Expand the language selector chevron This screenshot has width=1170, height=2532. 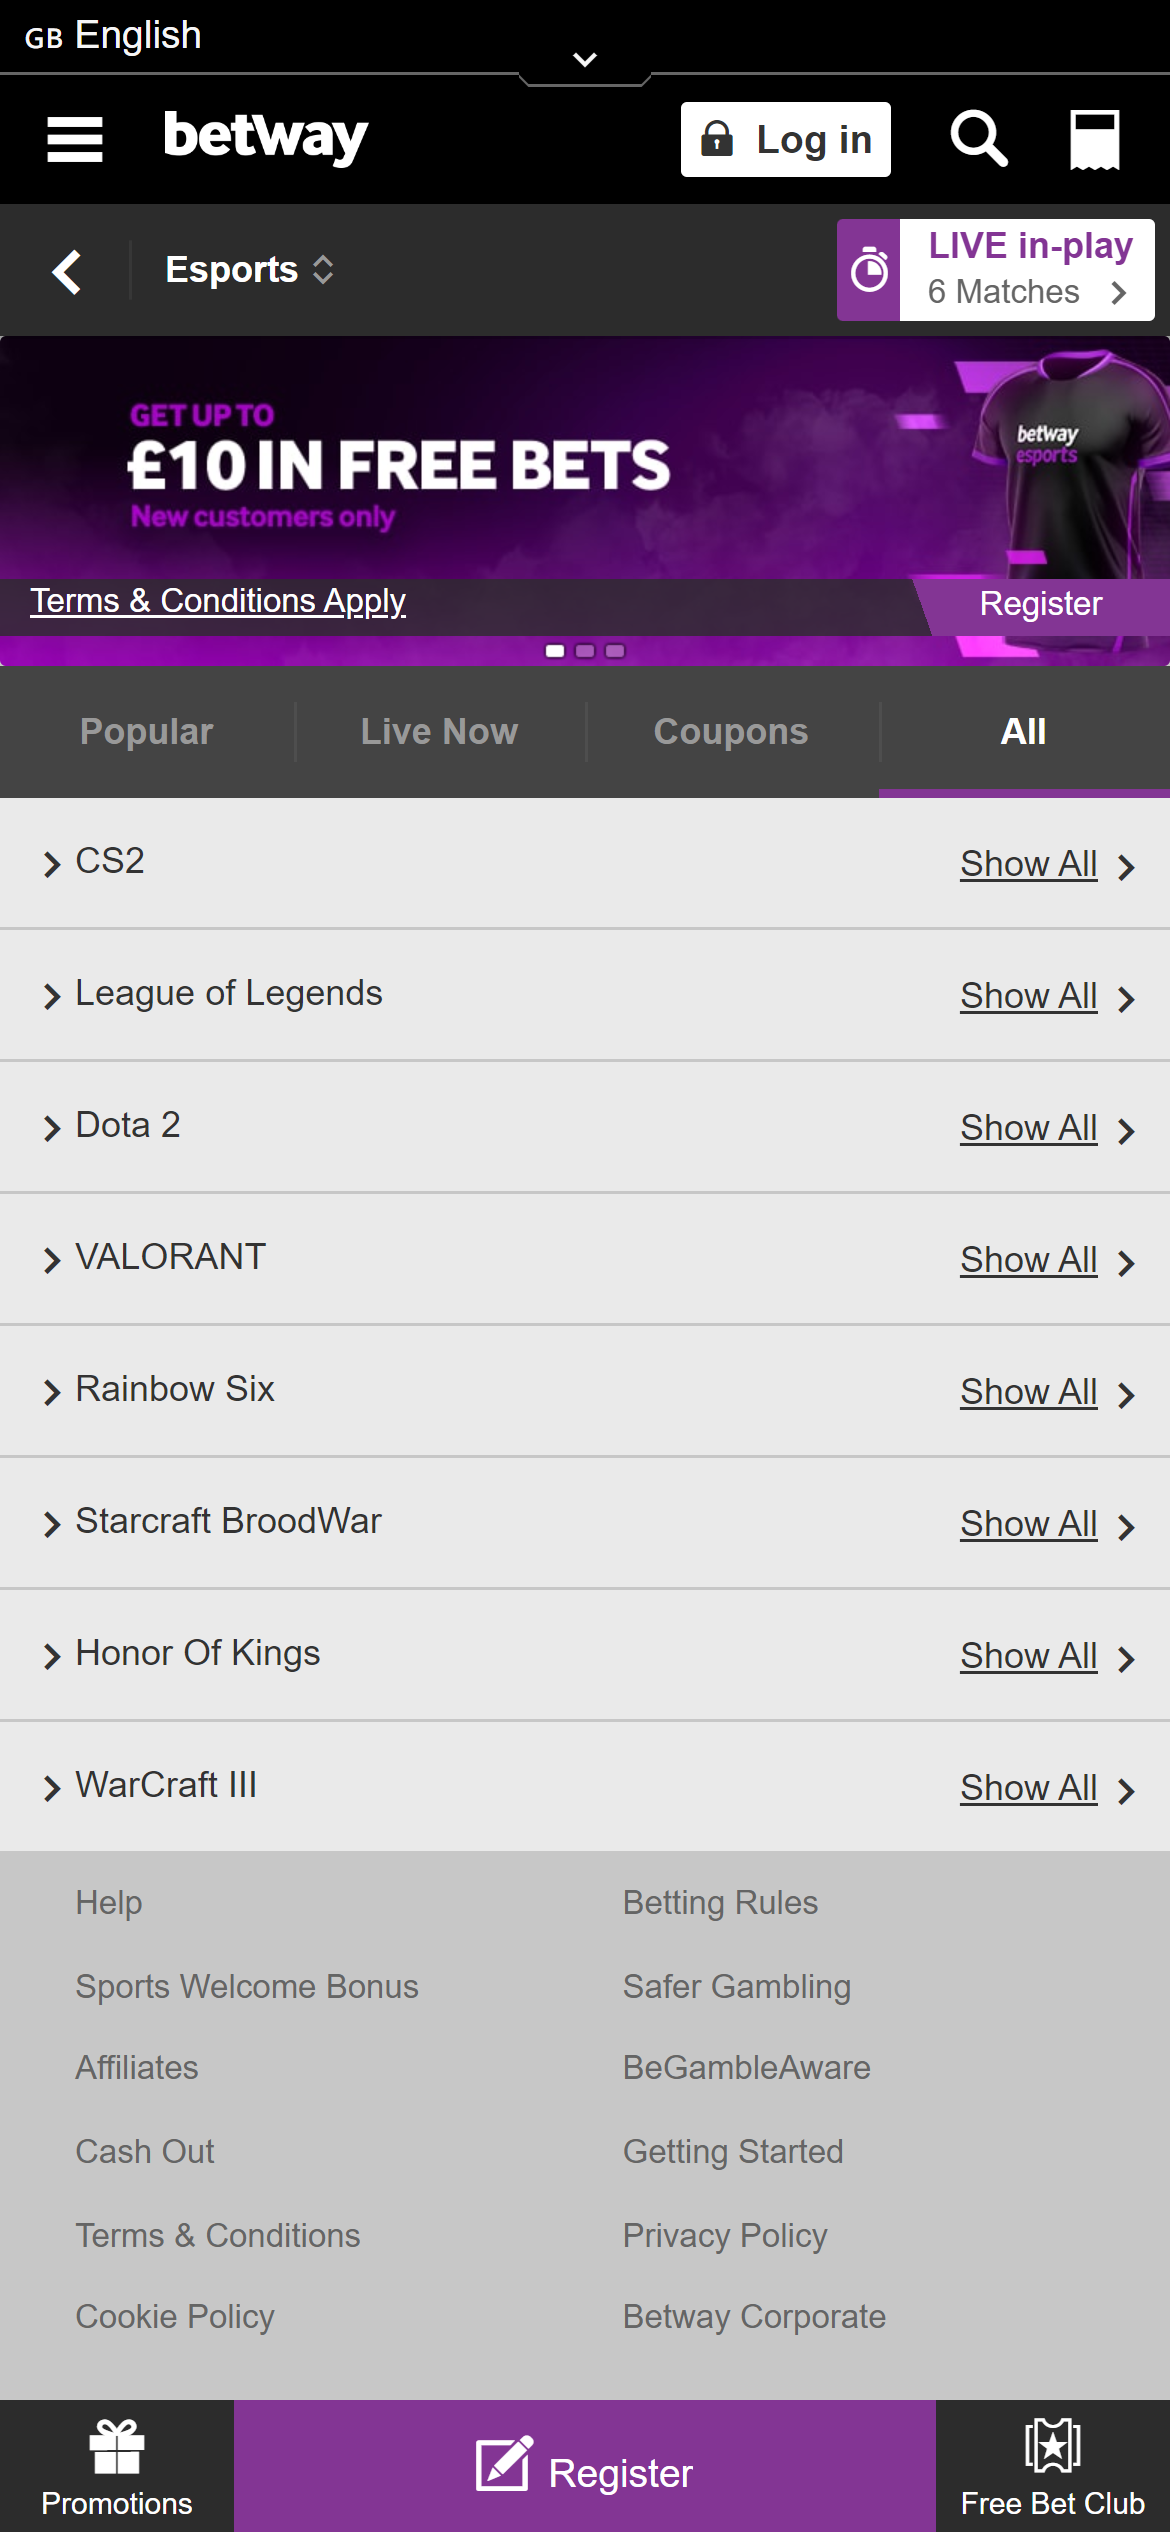click(x=585, y=60)
